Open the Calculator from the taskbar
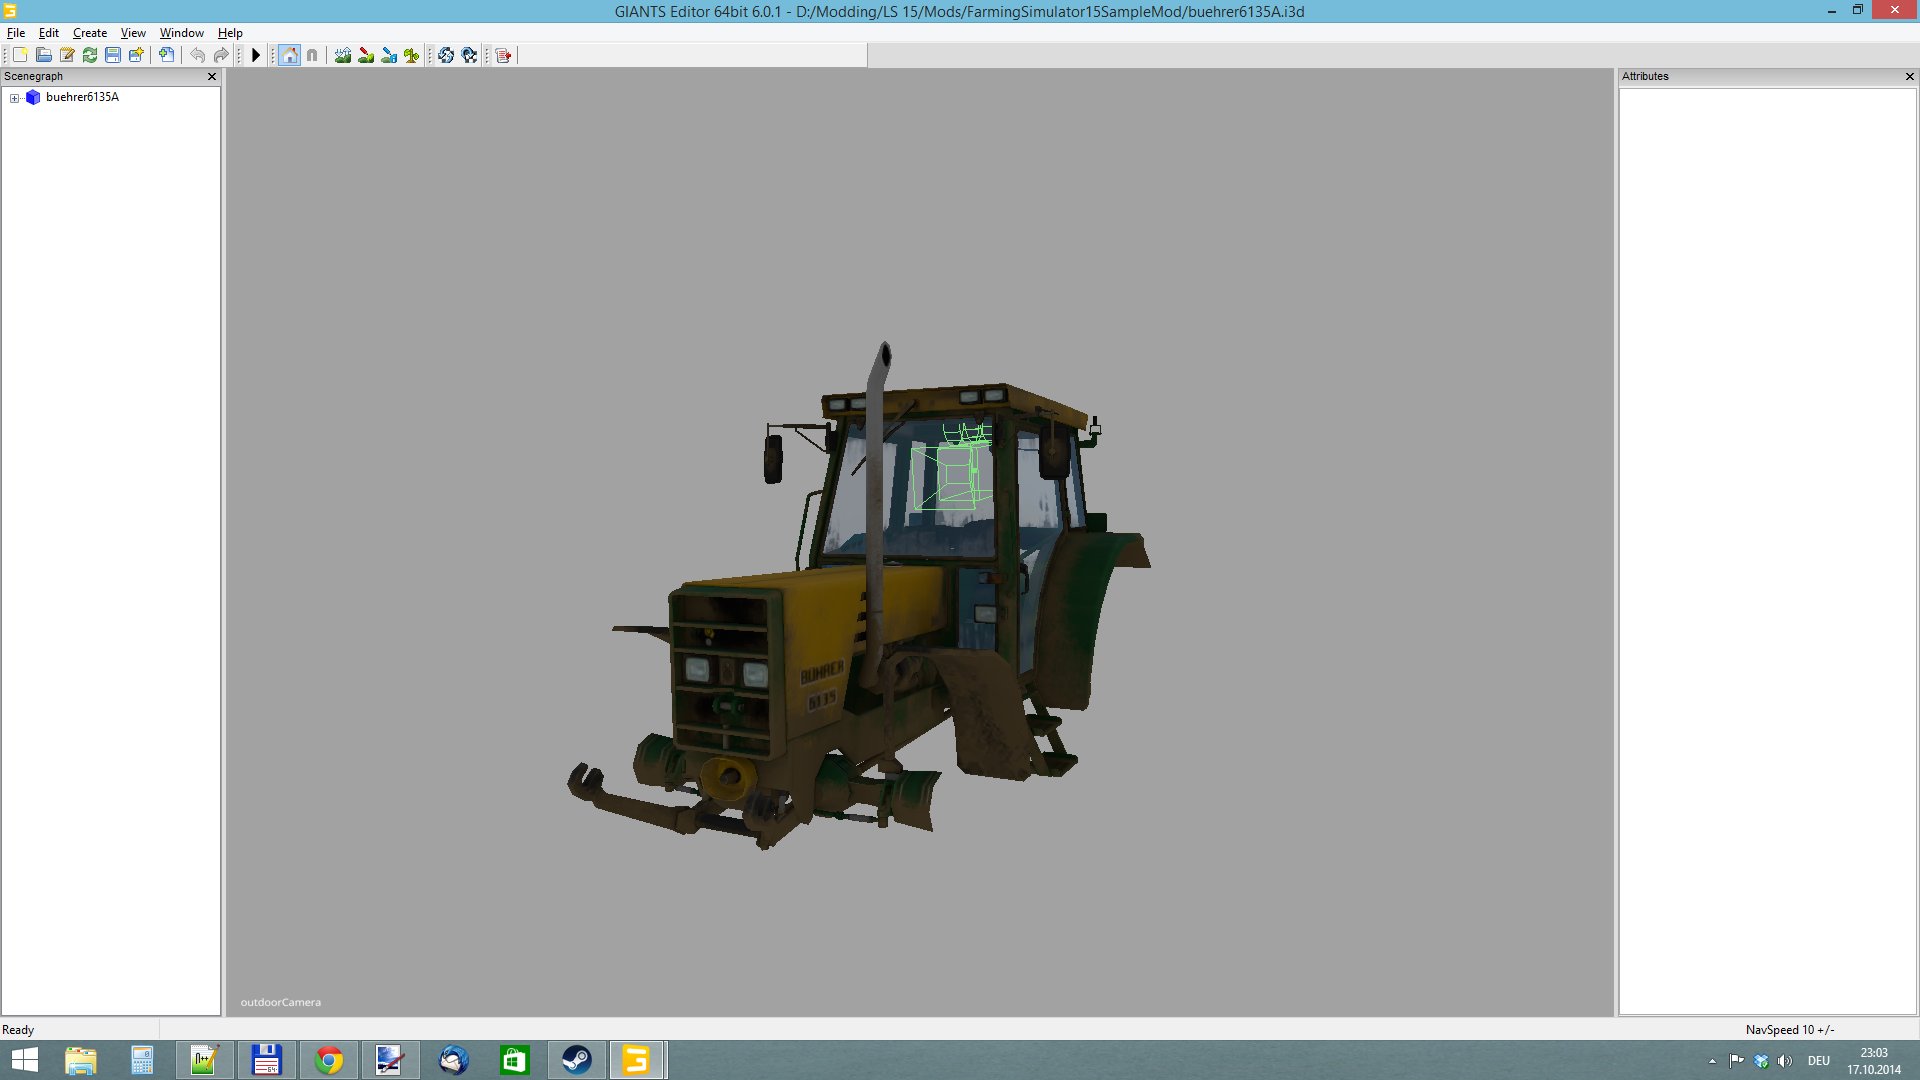Image resolution: width=1920 pixels, height=1080 pixels. coord(142,1060)
